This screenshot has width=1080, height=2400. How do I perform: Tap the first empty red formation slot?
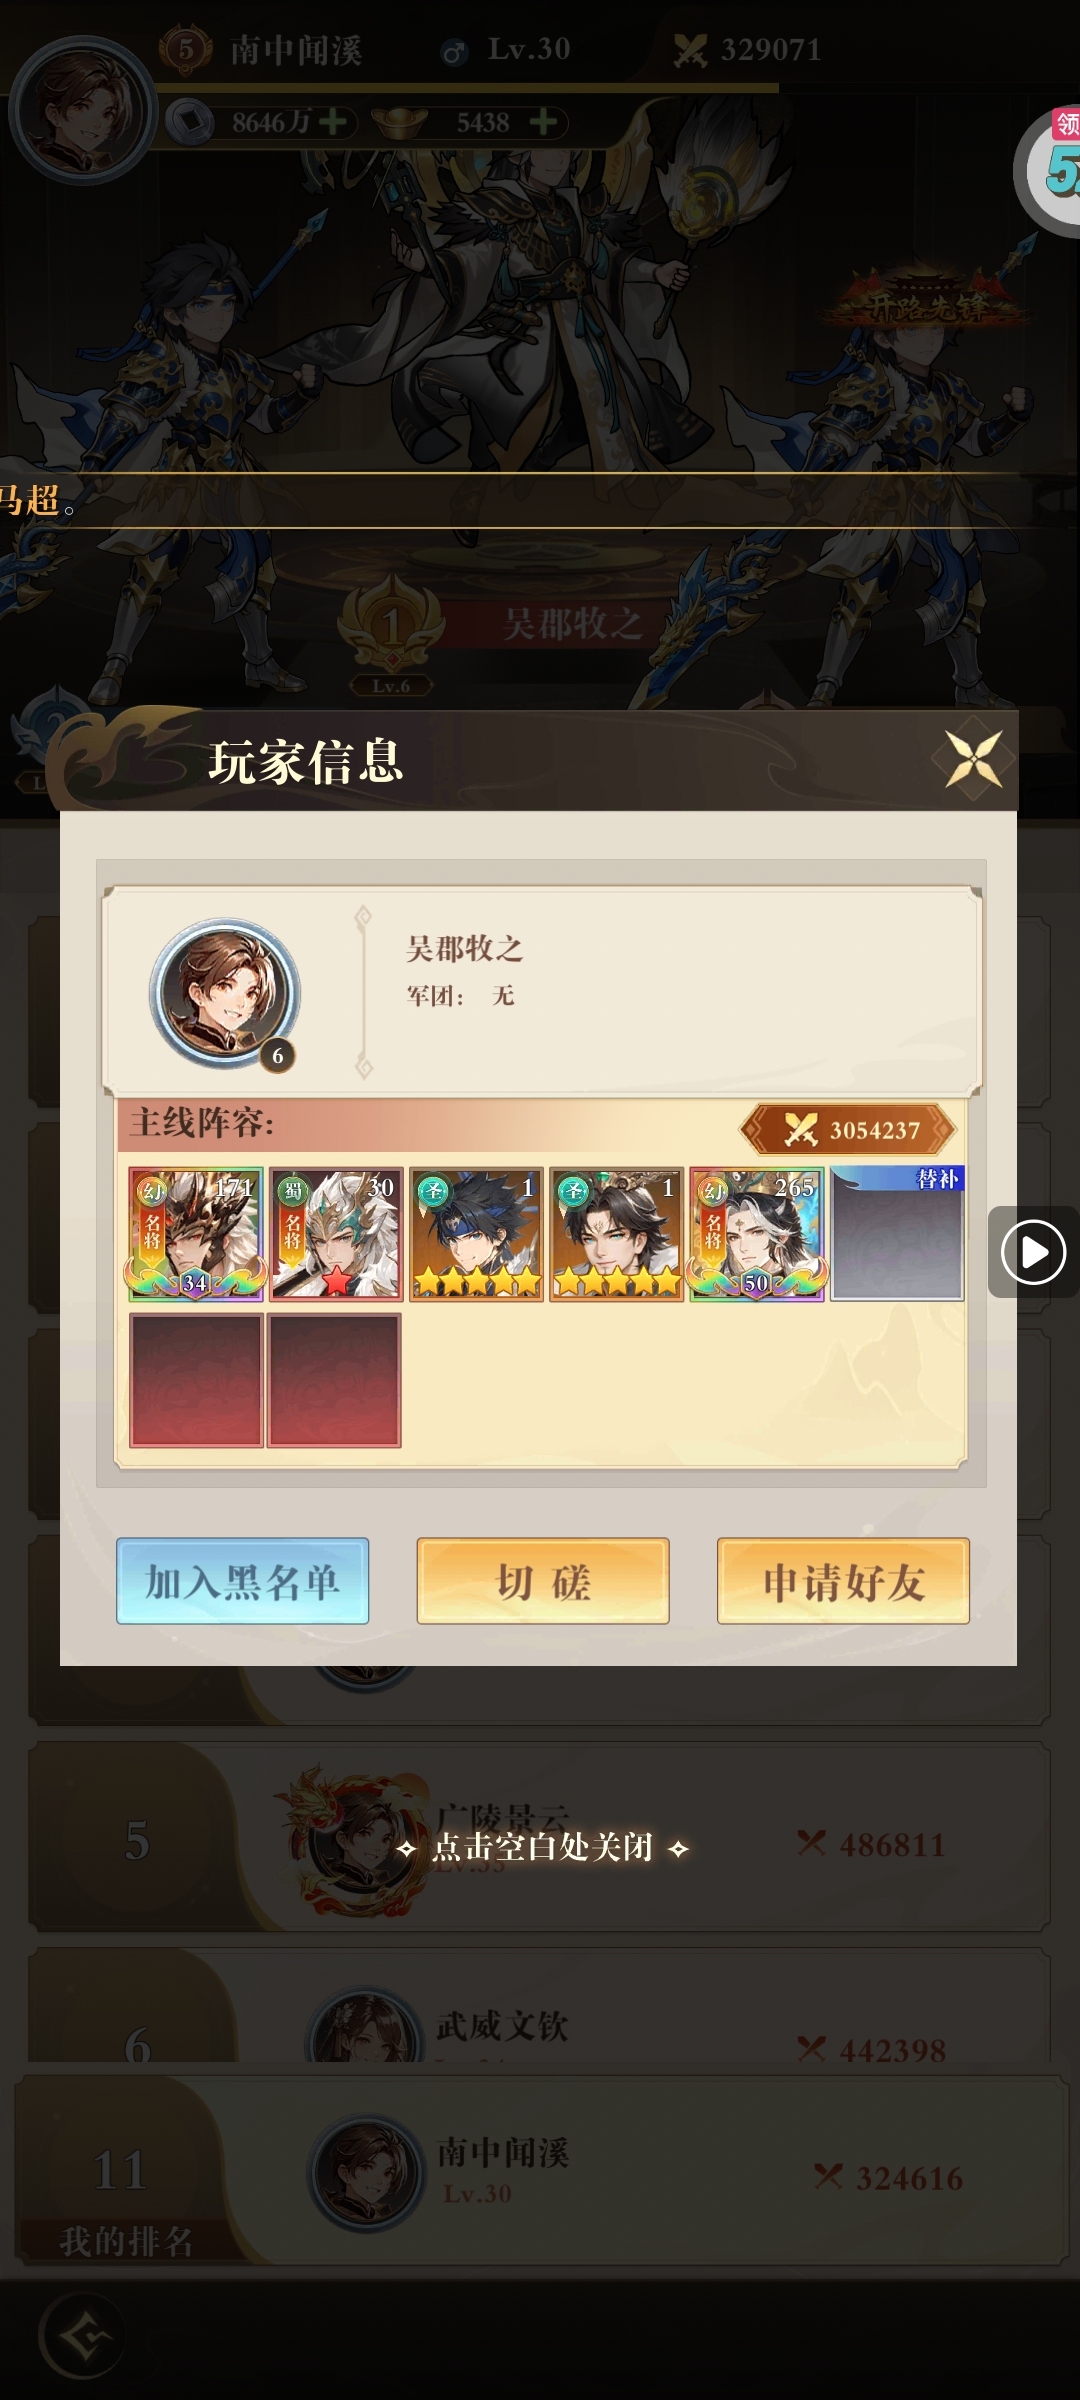pyautogui.click(x=196, y=1381)
